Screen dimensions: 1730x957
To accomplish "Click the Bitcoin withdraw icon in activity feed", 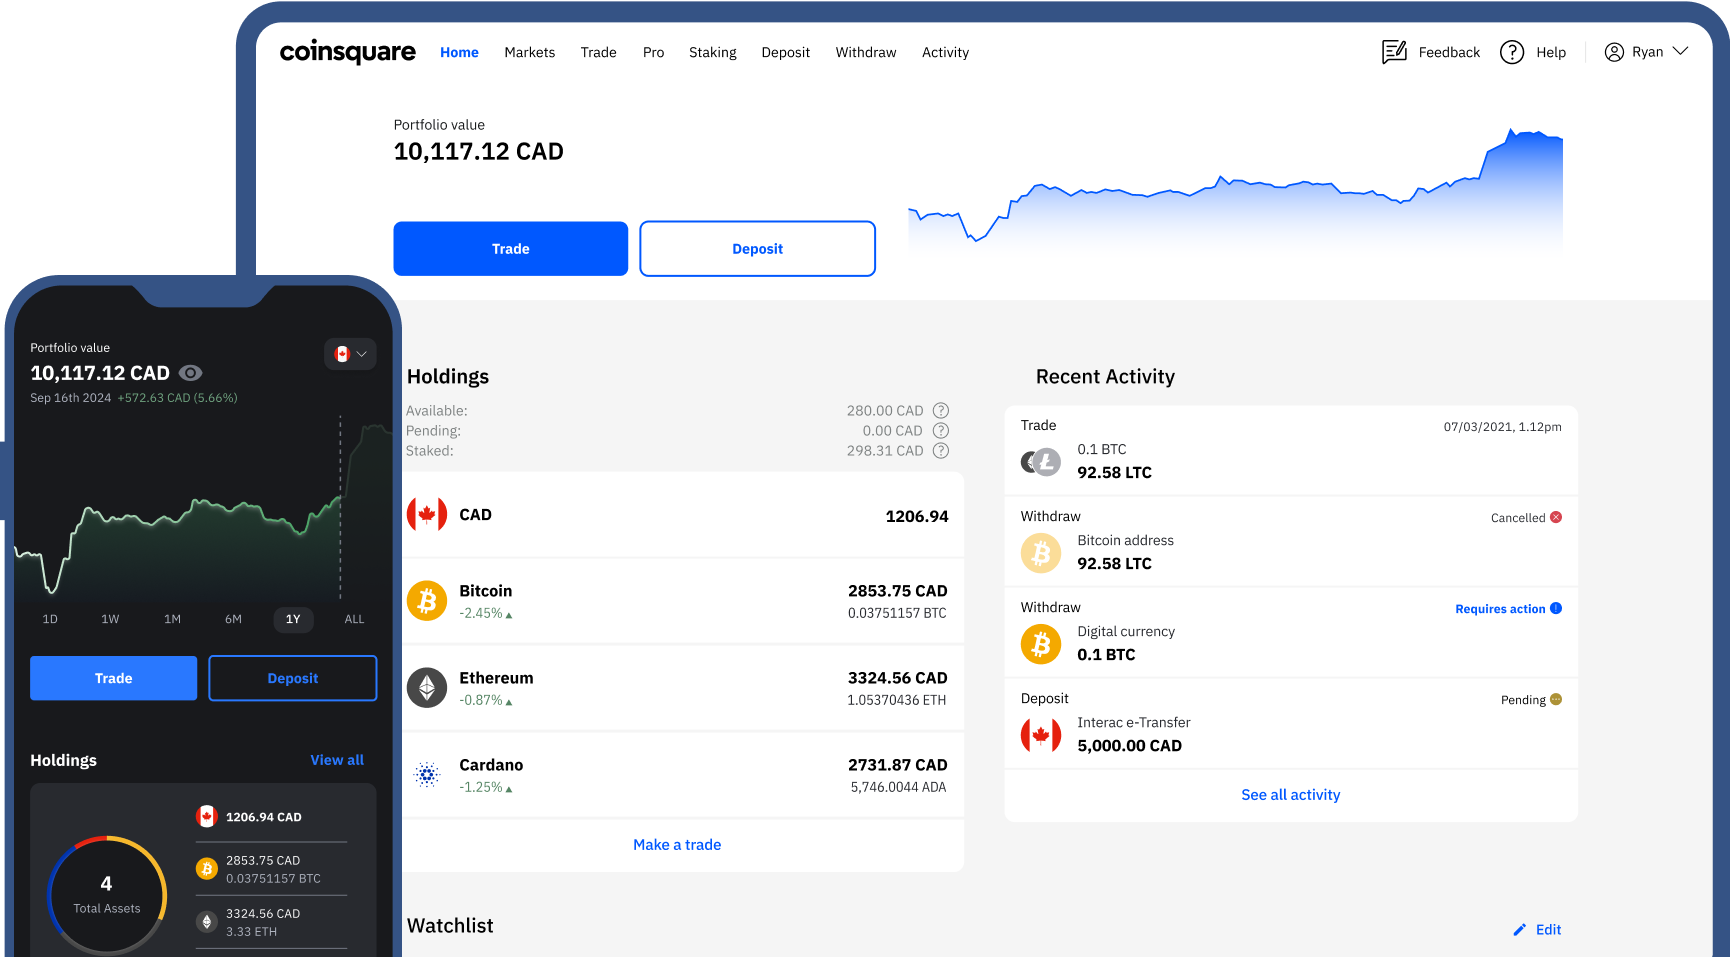I will click(x=1041, y=553).
